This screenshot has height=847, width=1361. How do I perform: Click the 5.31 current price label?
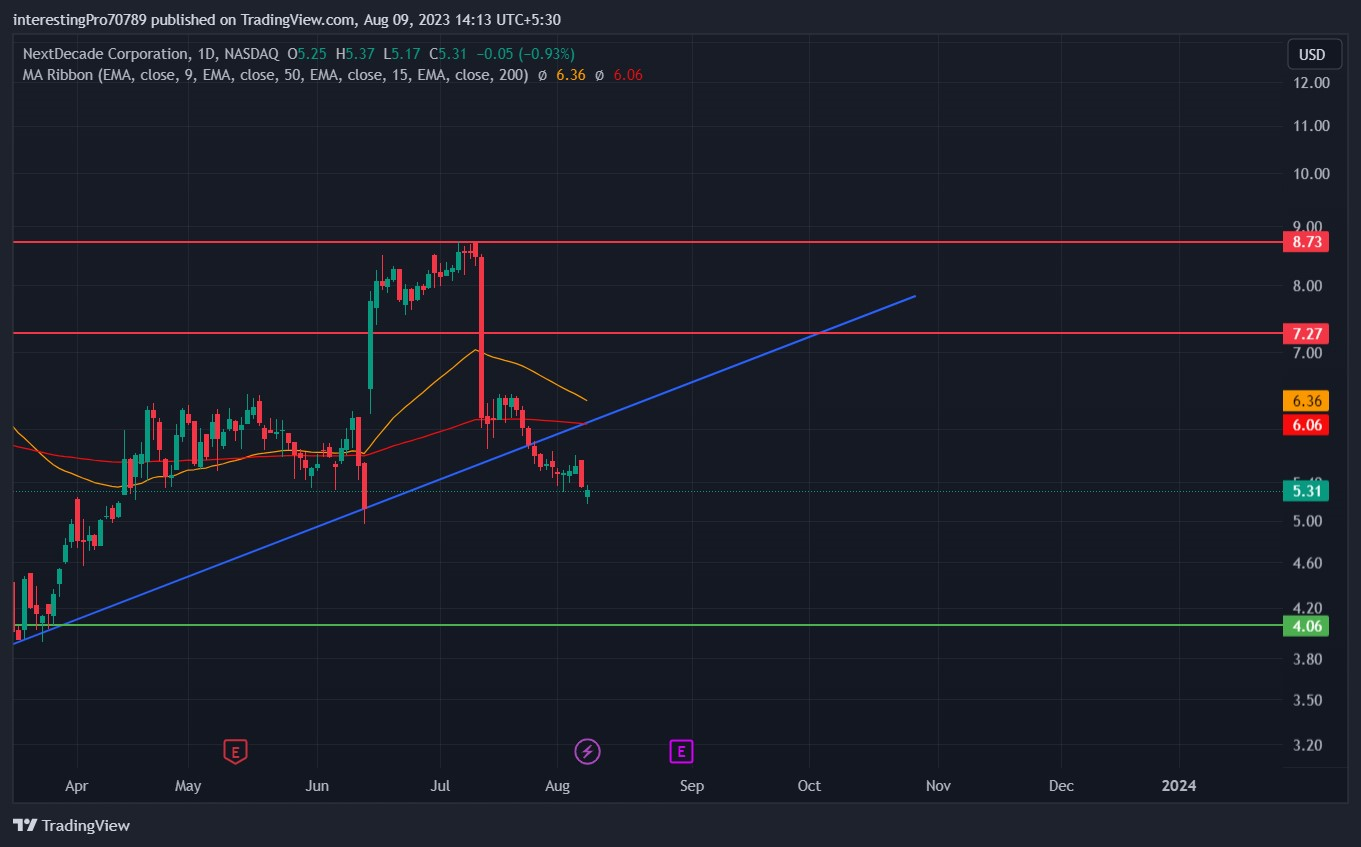point(1306,491)
